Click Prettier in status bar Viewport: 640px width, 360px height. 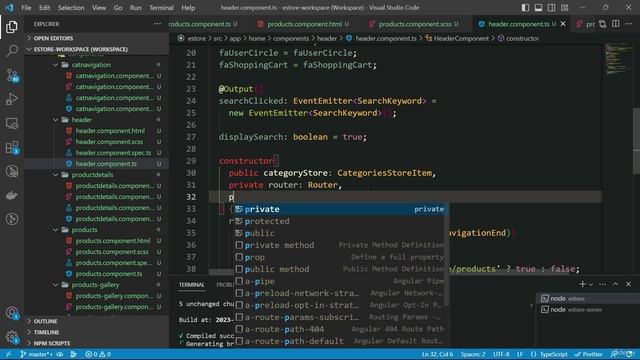pos(588,354)
